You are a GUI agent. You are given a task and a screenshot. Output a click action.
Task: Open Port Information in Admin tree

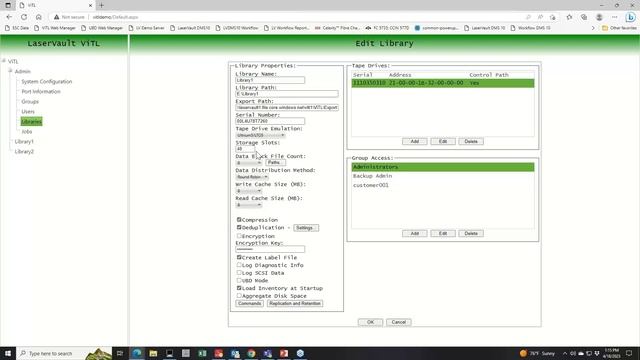coord(41,91)
